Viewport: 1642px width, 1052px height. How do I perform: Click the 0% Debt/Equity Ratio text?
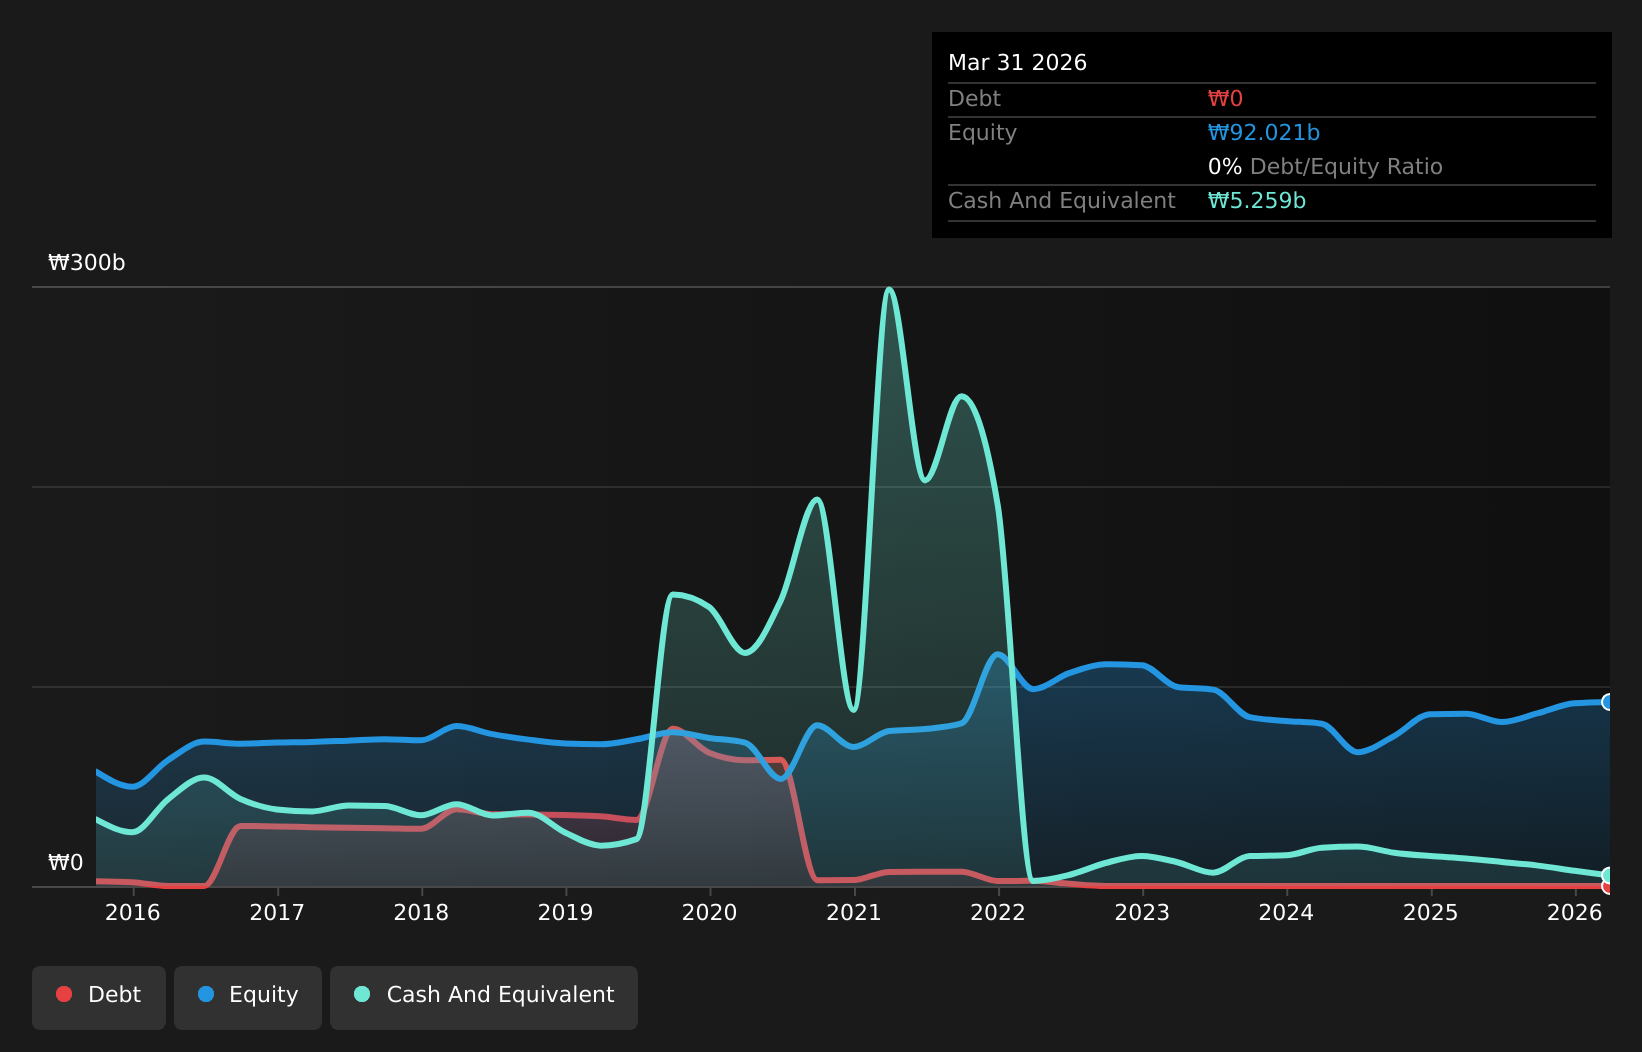point(1325,167)
